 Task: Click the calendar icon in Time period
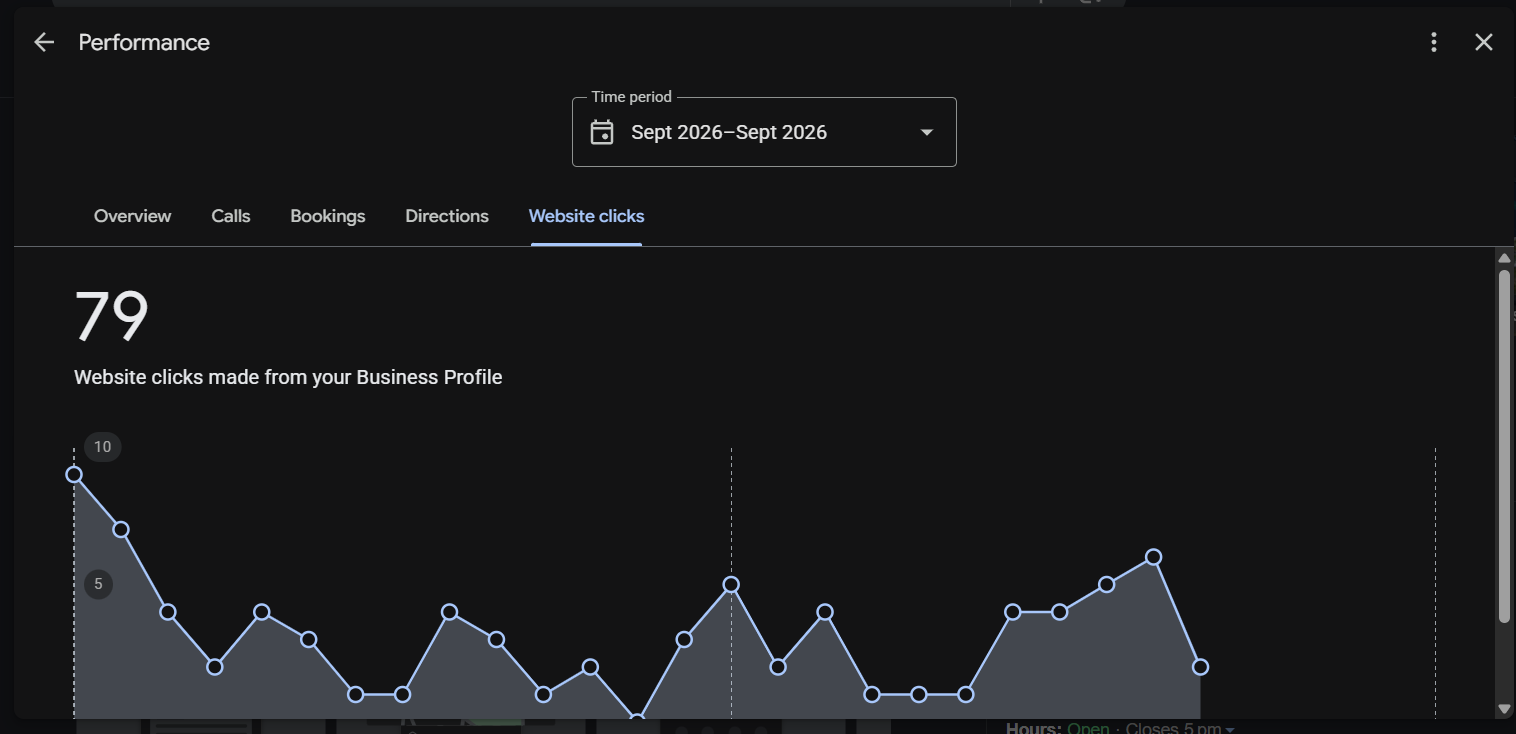602,132
